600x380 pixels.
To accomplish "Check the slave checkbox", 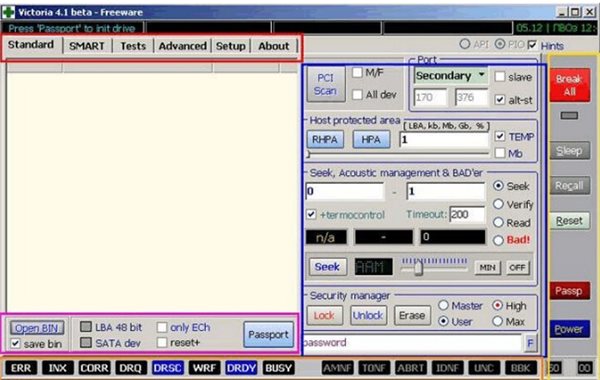I will 500,77.
